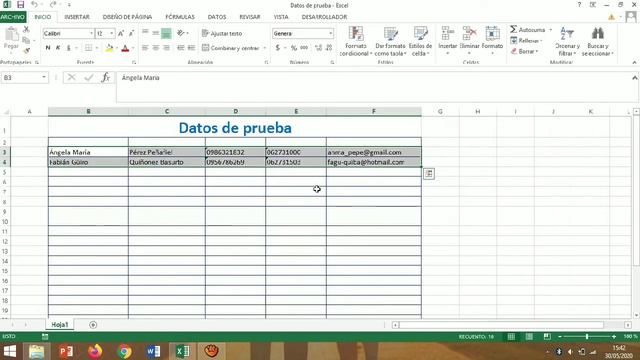Switch to the REVISAR tab

[250, 17]
